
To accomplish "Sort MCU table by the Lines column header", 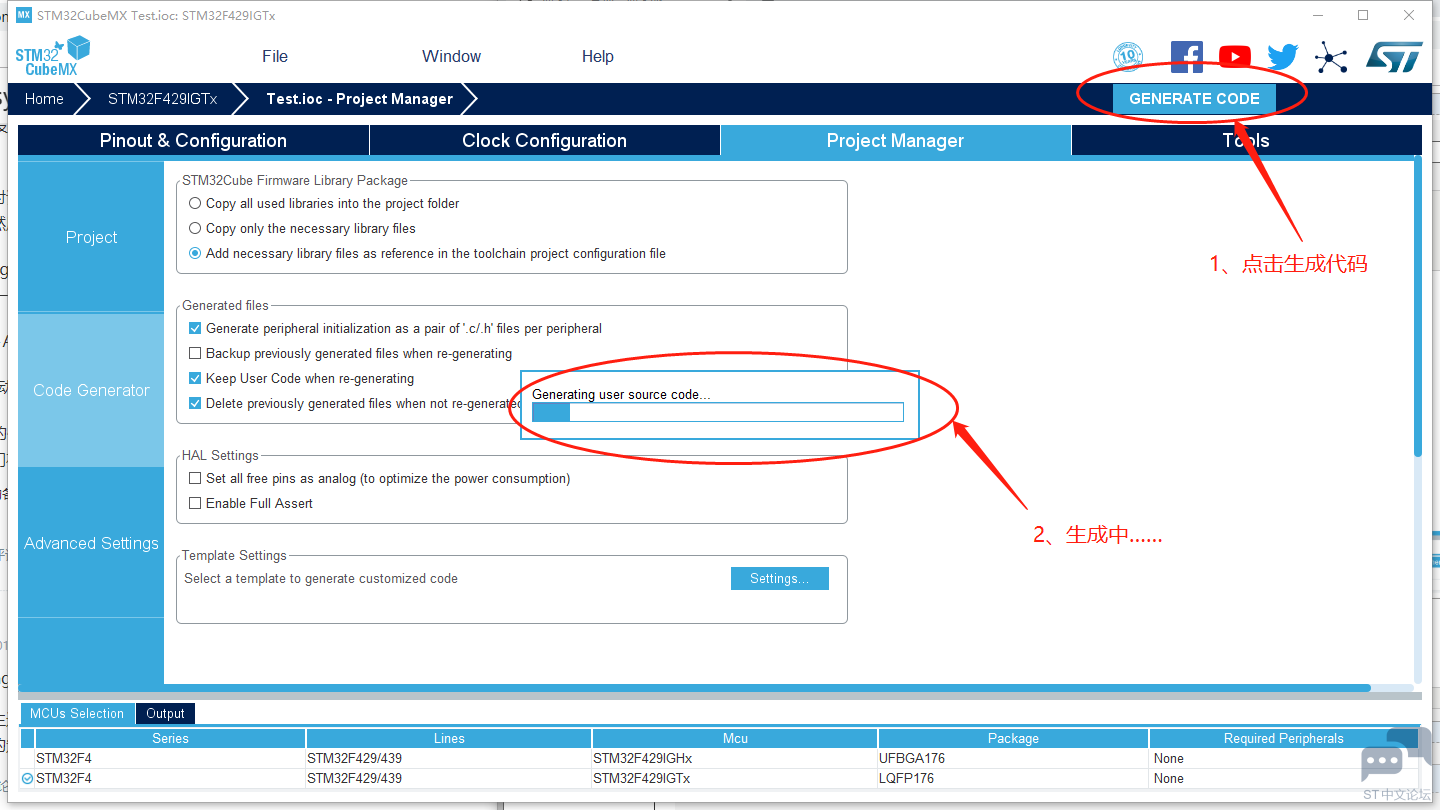I will coord(449,738).
